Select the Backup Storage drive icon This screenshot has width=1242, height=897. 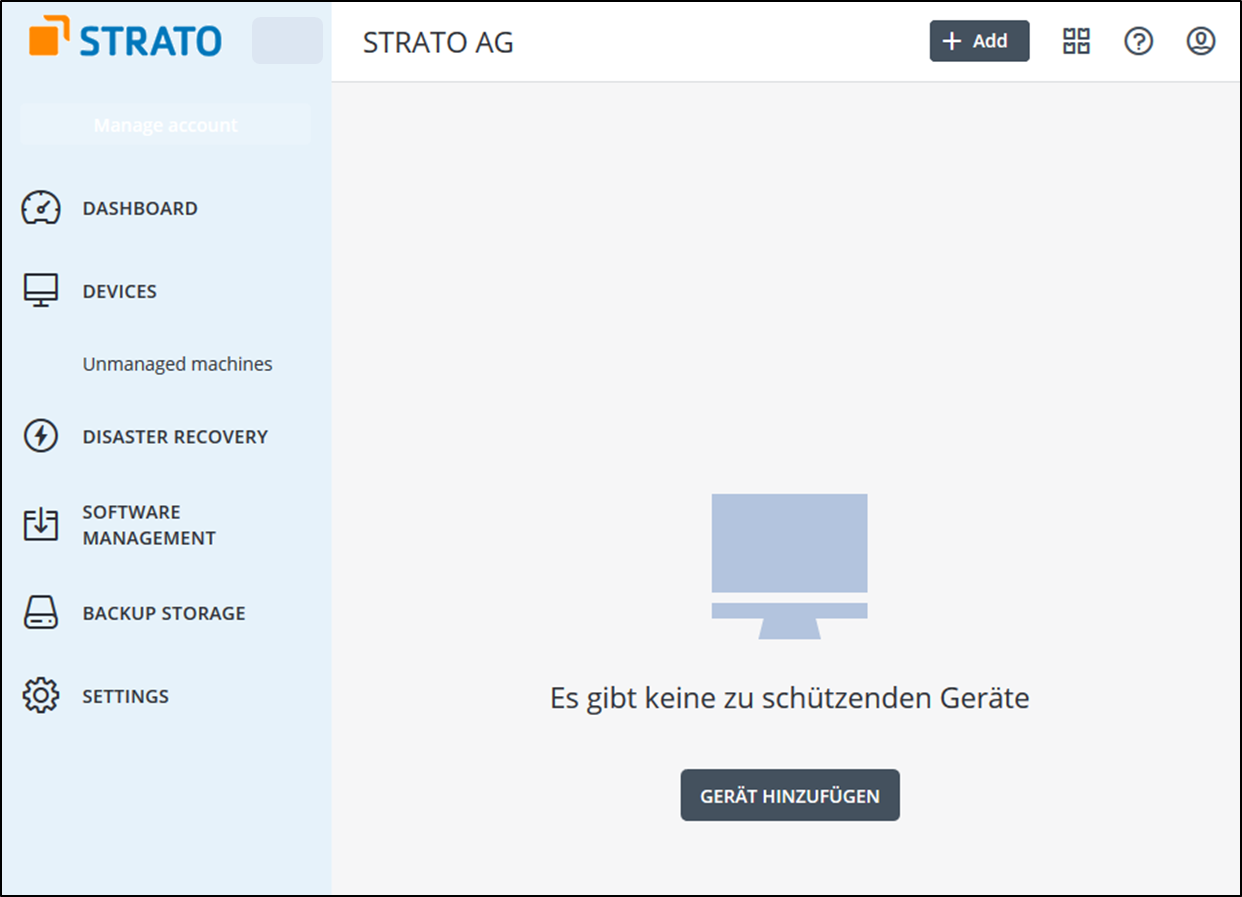click(40, 612)
